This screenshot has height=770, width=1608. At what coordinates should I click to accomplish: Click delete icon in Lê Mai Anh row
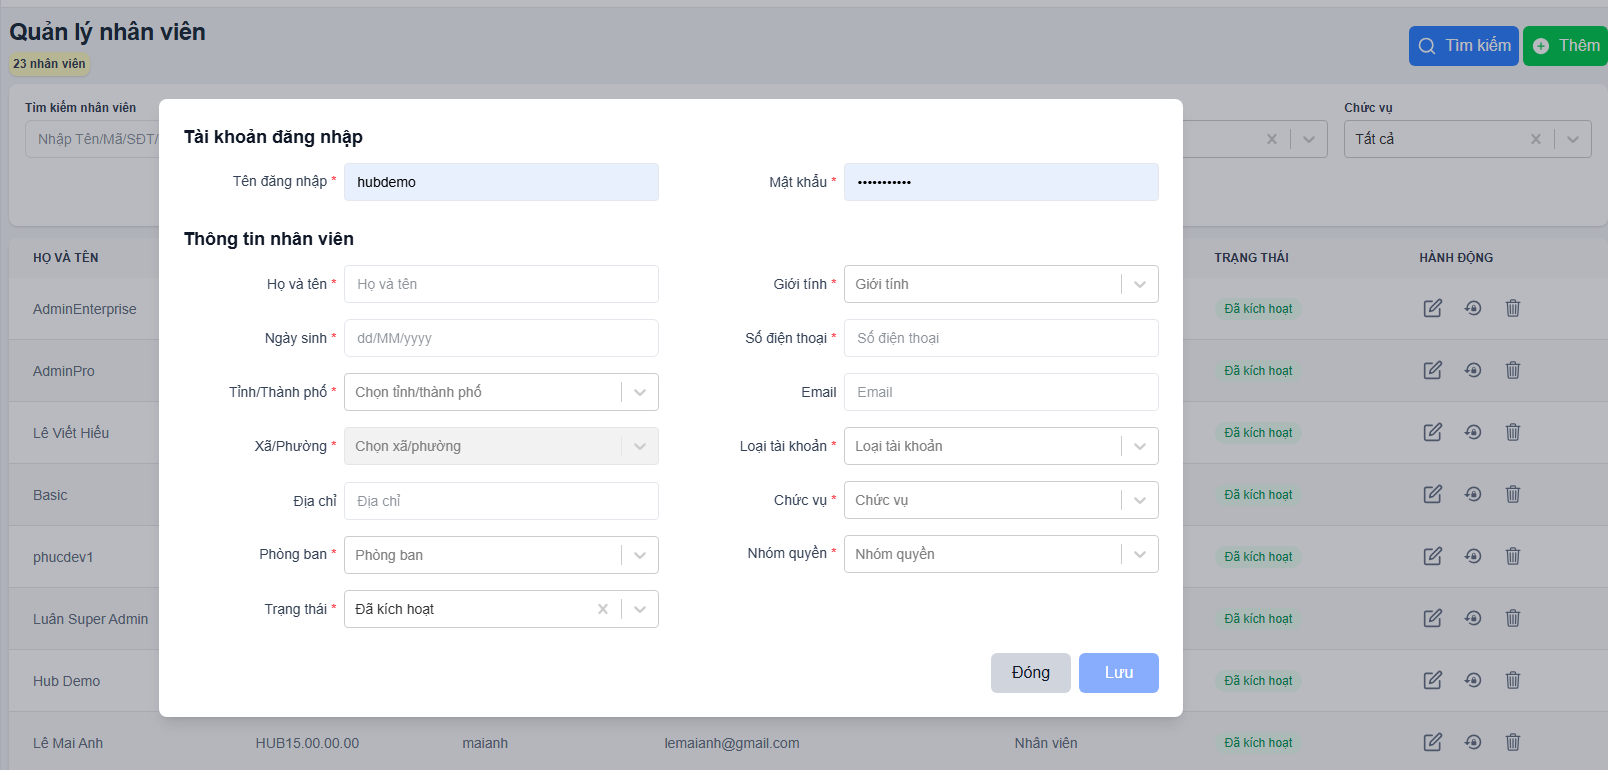[1512, 742]
